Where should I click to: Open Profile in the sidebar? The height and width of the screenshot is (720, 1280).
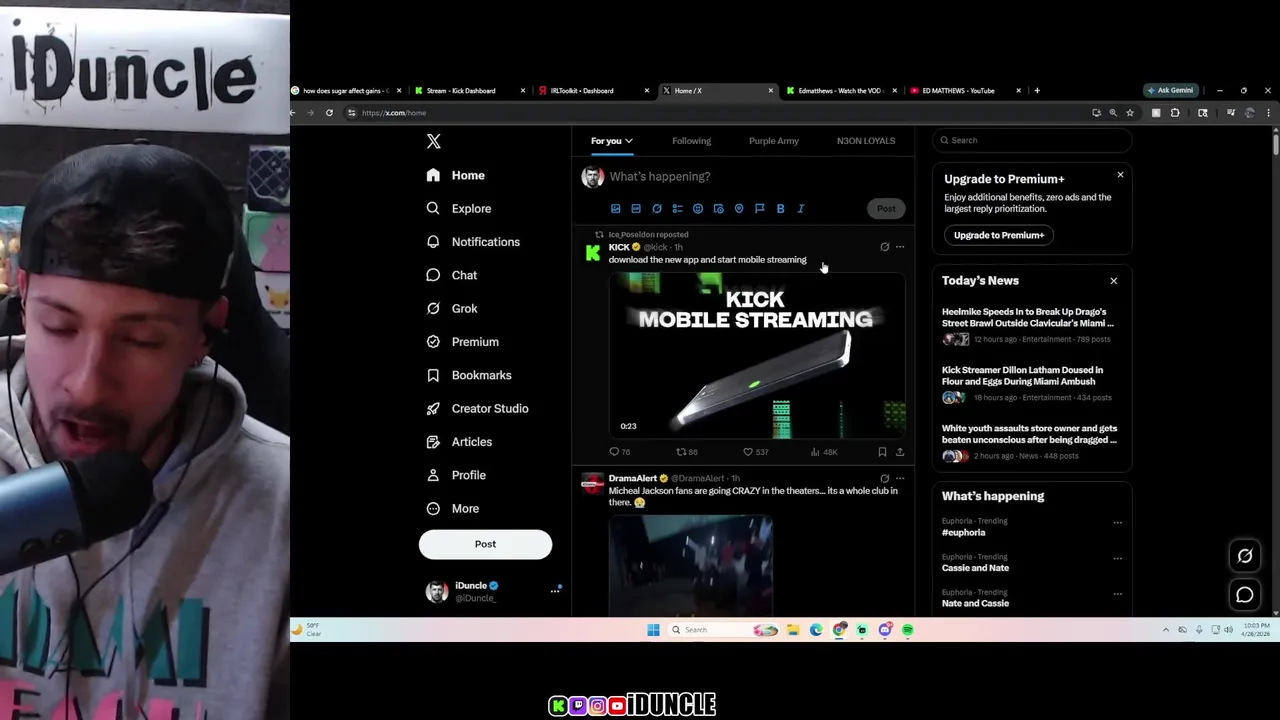(455, 475)
